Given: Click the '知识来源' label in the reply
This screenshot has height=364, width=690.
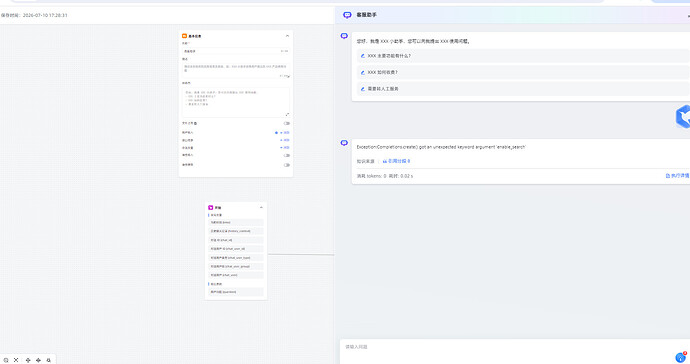Looking at the screenshot, I should point(365,162).
